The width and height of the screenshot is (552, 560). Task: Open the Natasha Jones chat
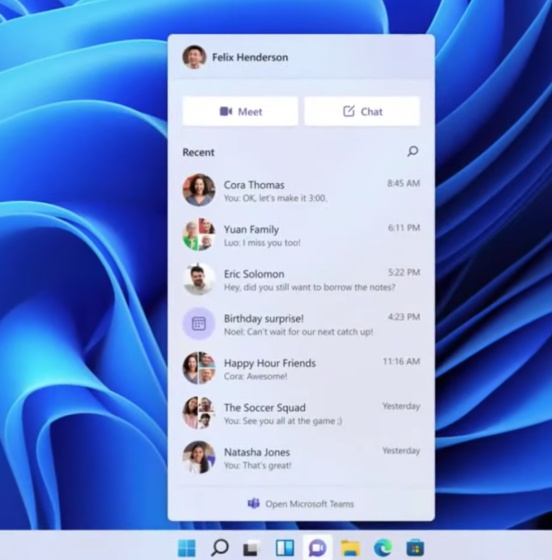click(x=301, y=458)
